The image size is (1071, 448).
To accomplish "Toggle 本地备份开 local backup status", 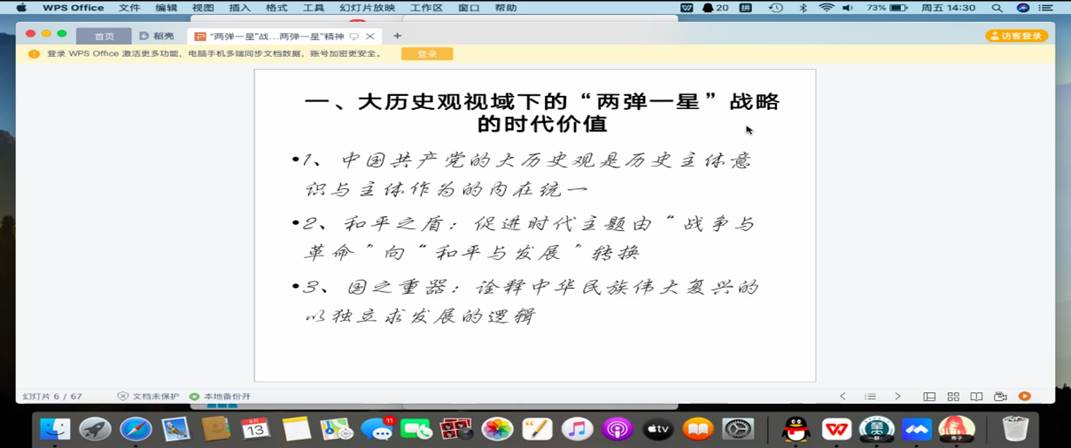I will tap(221, 396).
